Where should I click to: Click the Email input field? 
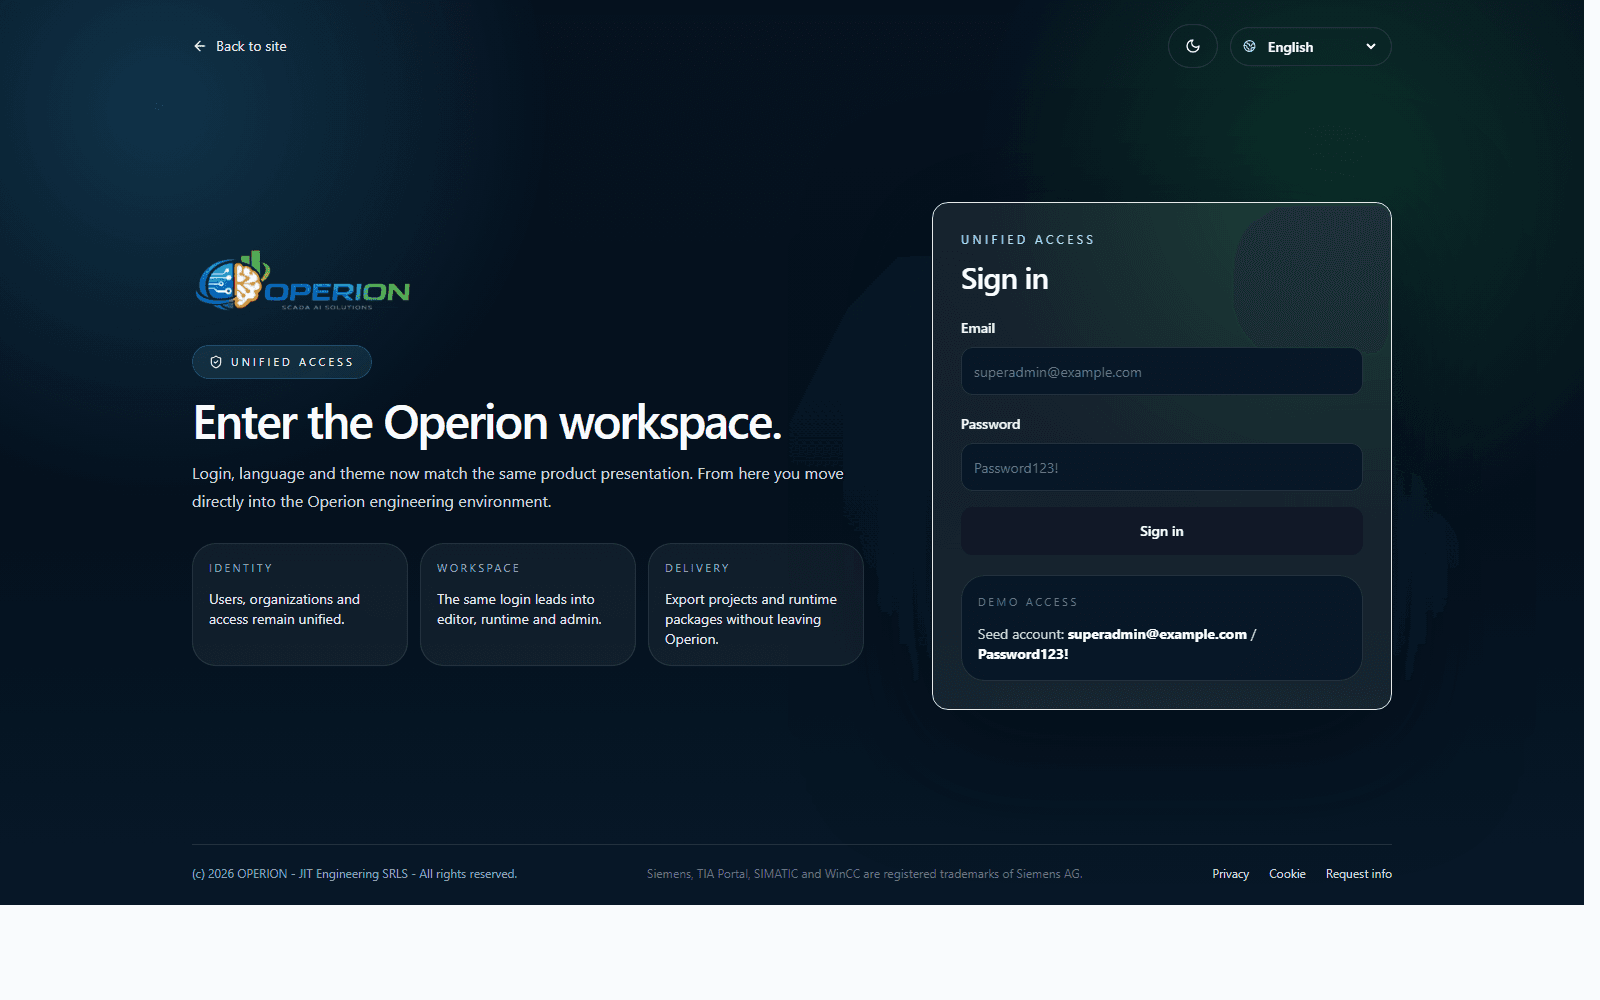[1161, 371]
